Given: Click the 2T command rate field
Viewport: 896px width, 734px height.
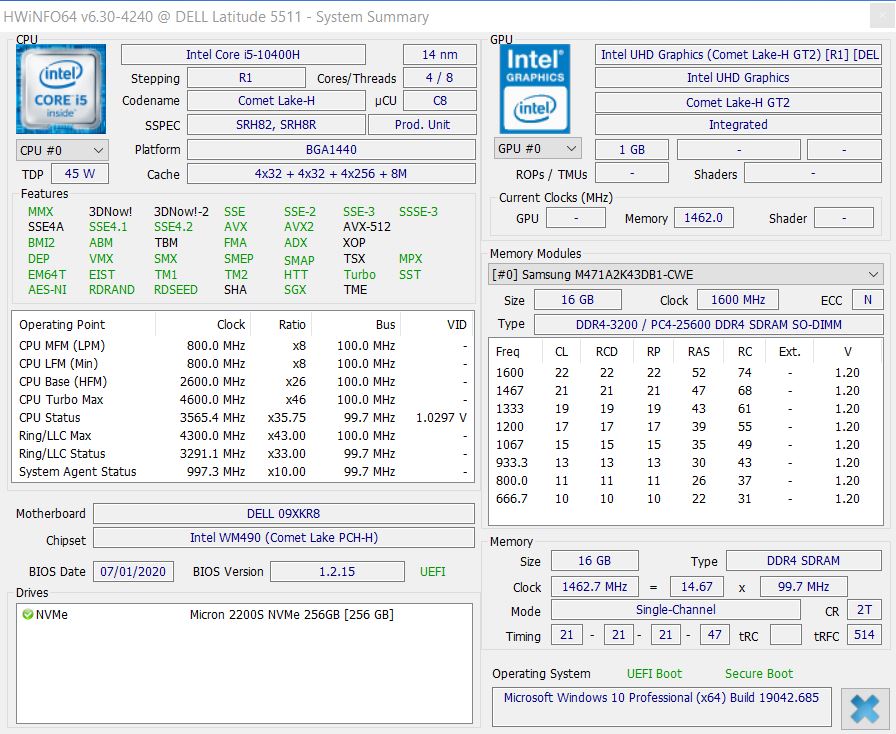Looking at the screenshot, I should click(x=865, y=610).
